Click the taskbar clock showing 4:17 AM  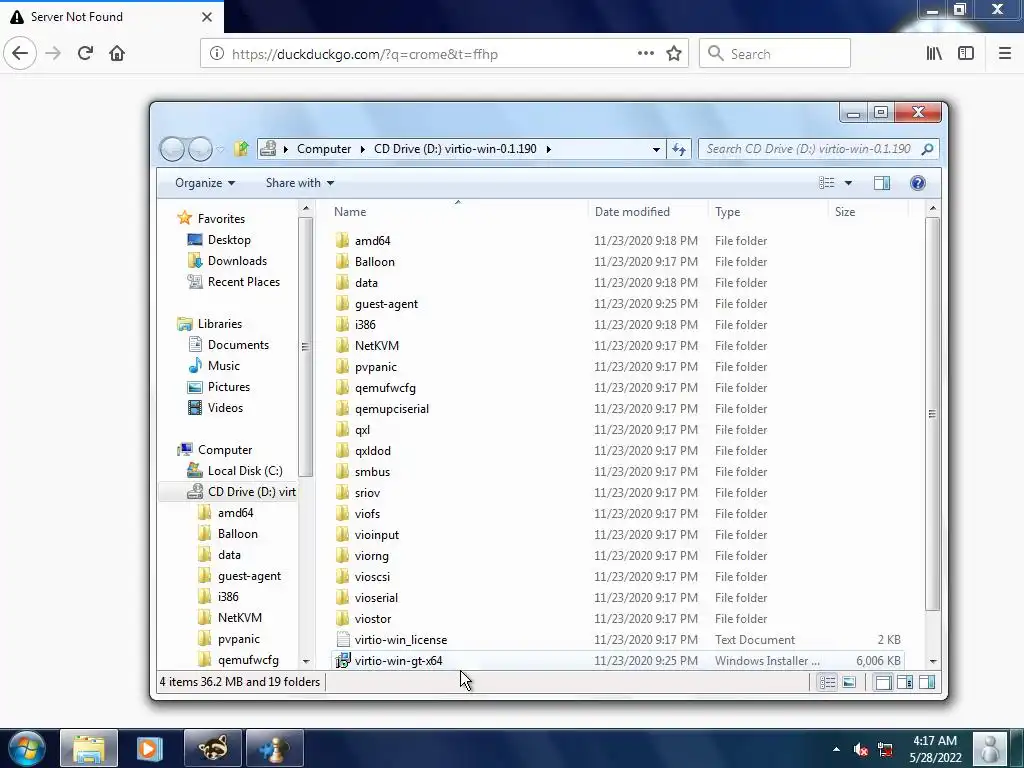point(935,749)
